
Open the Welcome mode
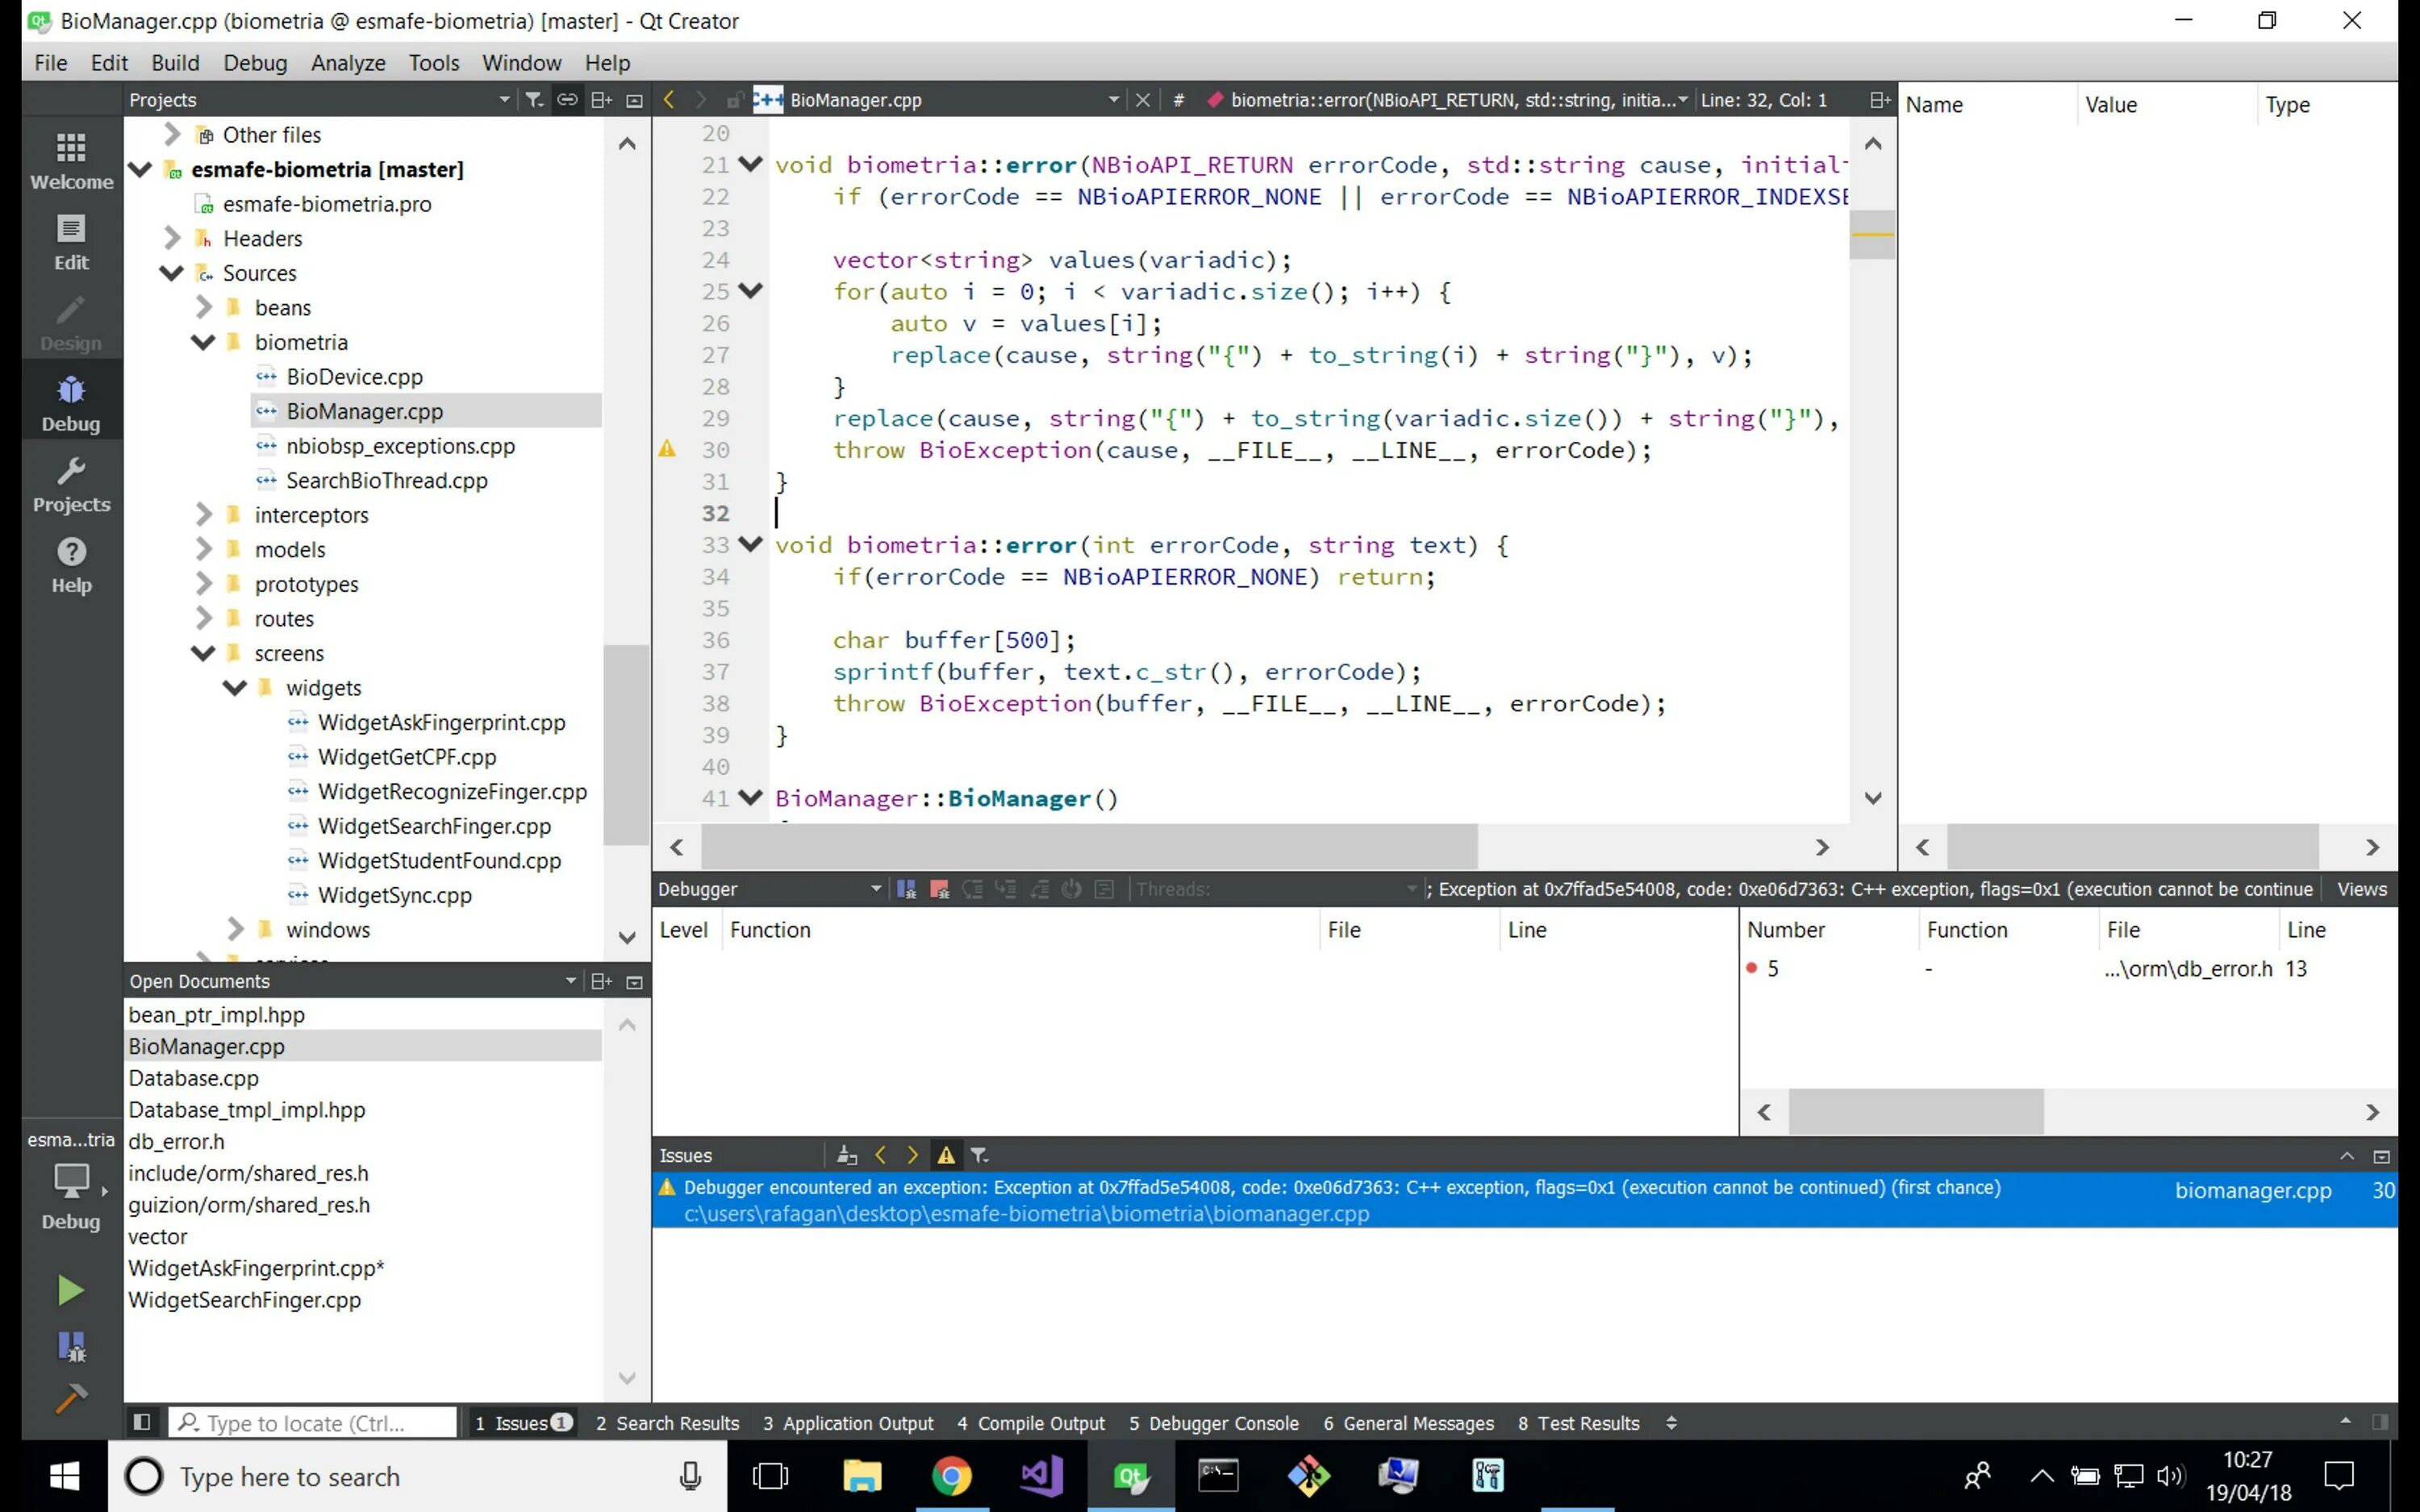point(70,160)
